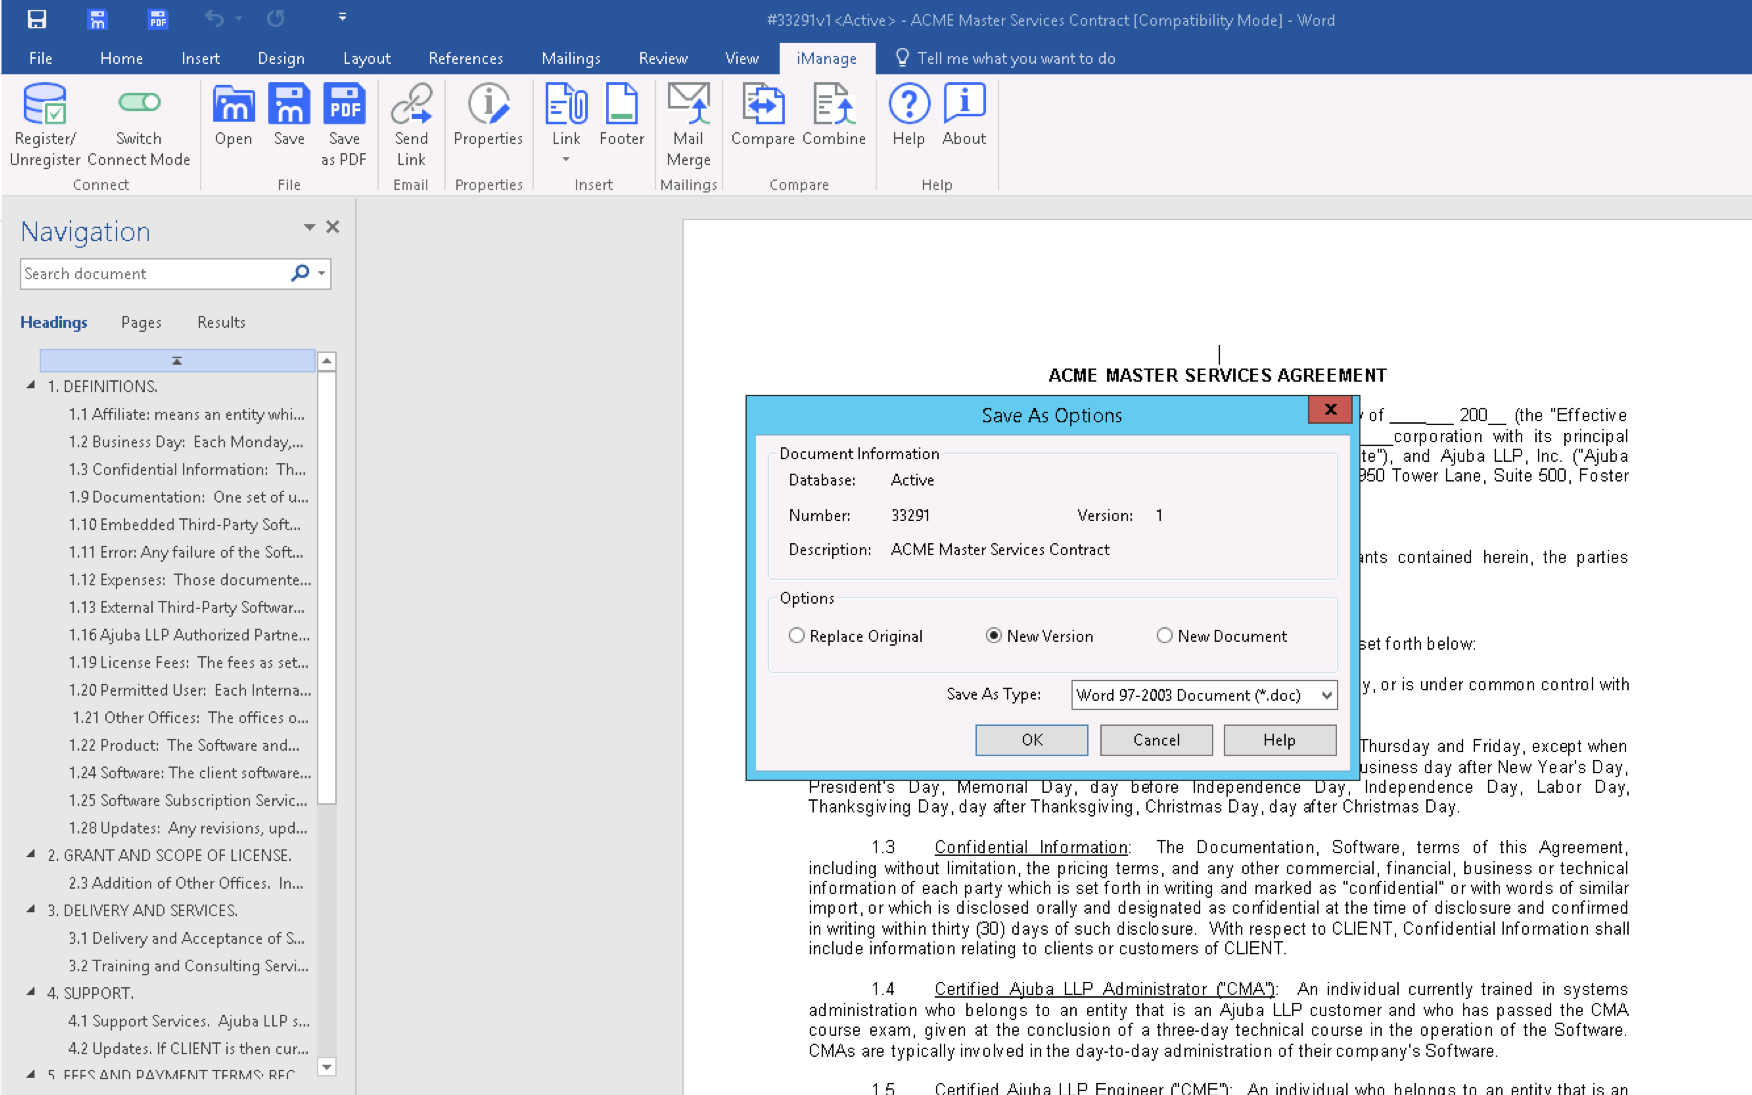Click Save icon in quick access toolbar
This screenshot has width=1752, height=1095.
point(37,19)
